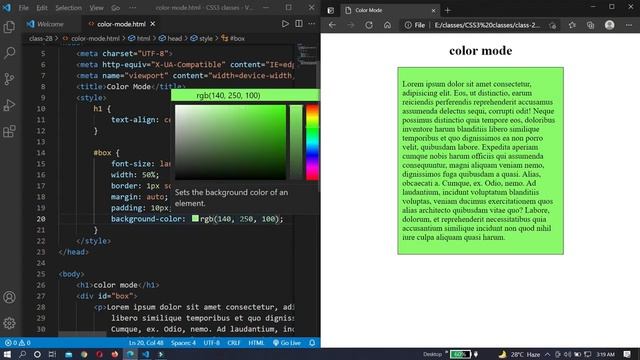Click Spaces: 4 indentation setting
The image size is (640, 360).
(x=183, y=343)
